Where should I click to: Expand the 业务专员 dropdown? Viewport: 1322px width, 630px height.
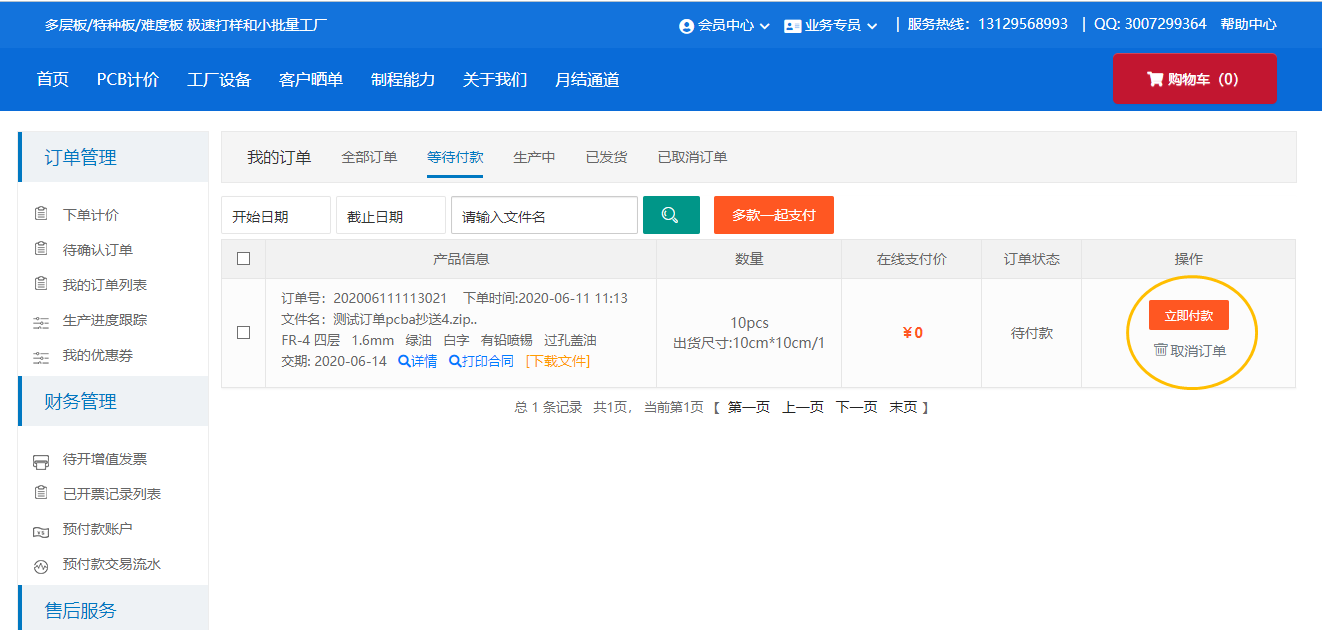831,25
